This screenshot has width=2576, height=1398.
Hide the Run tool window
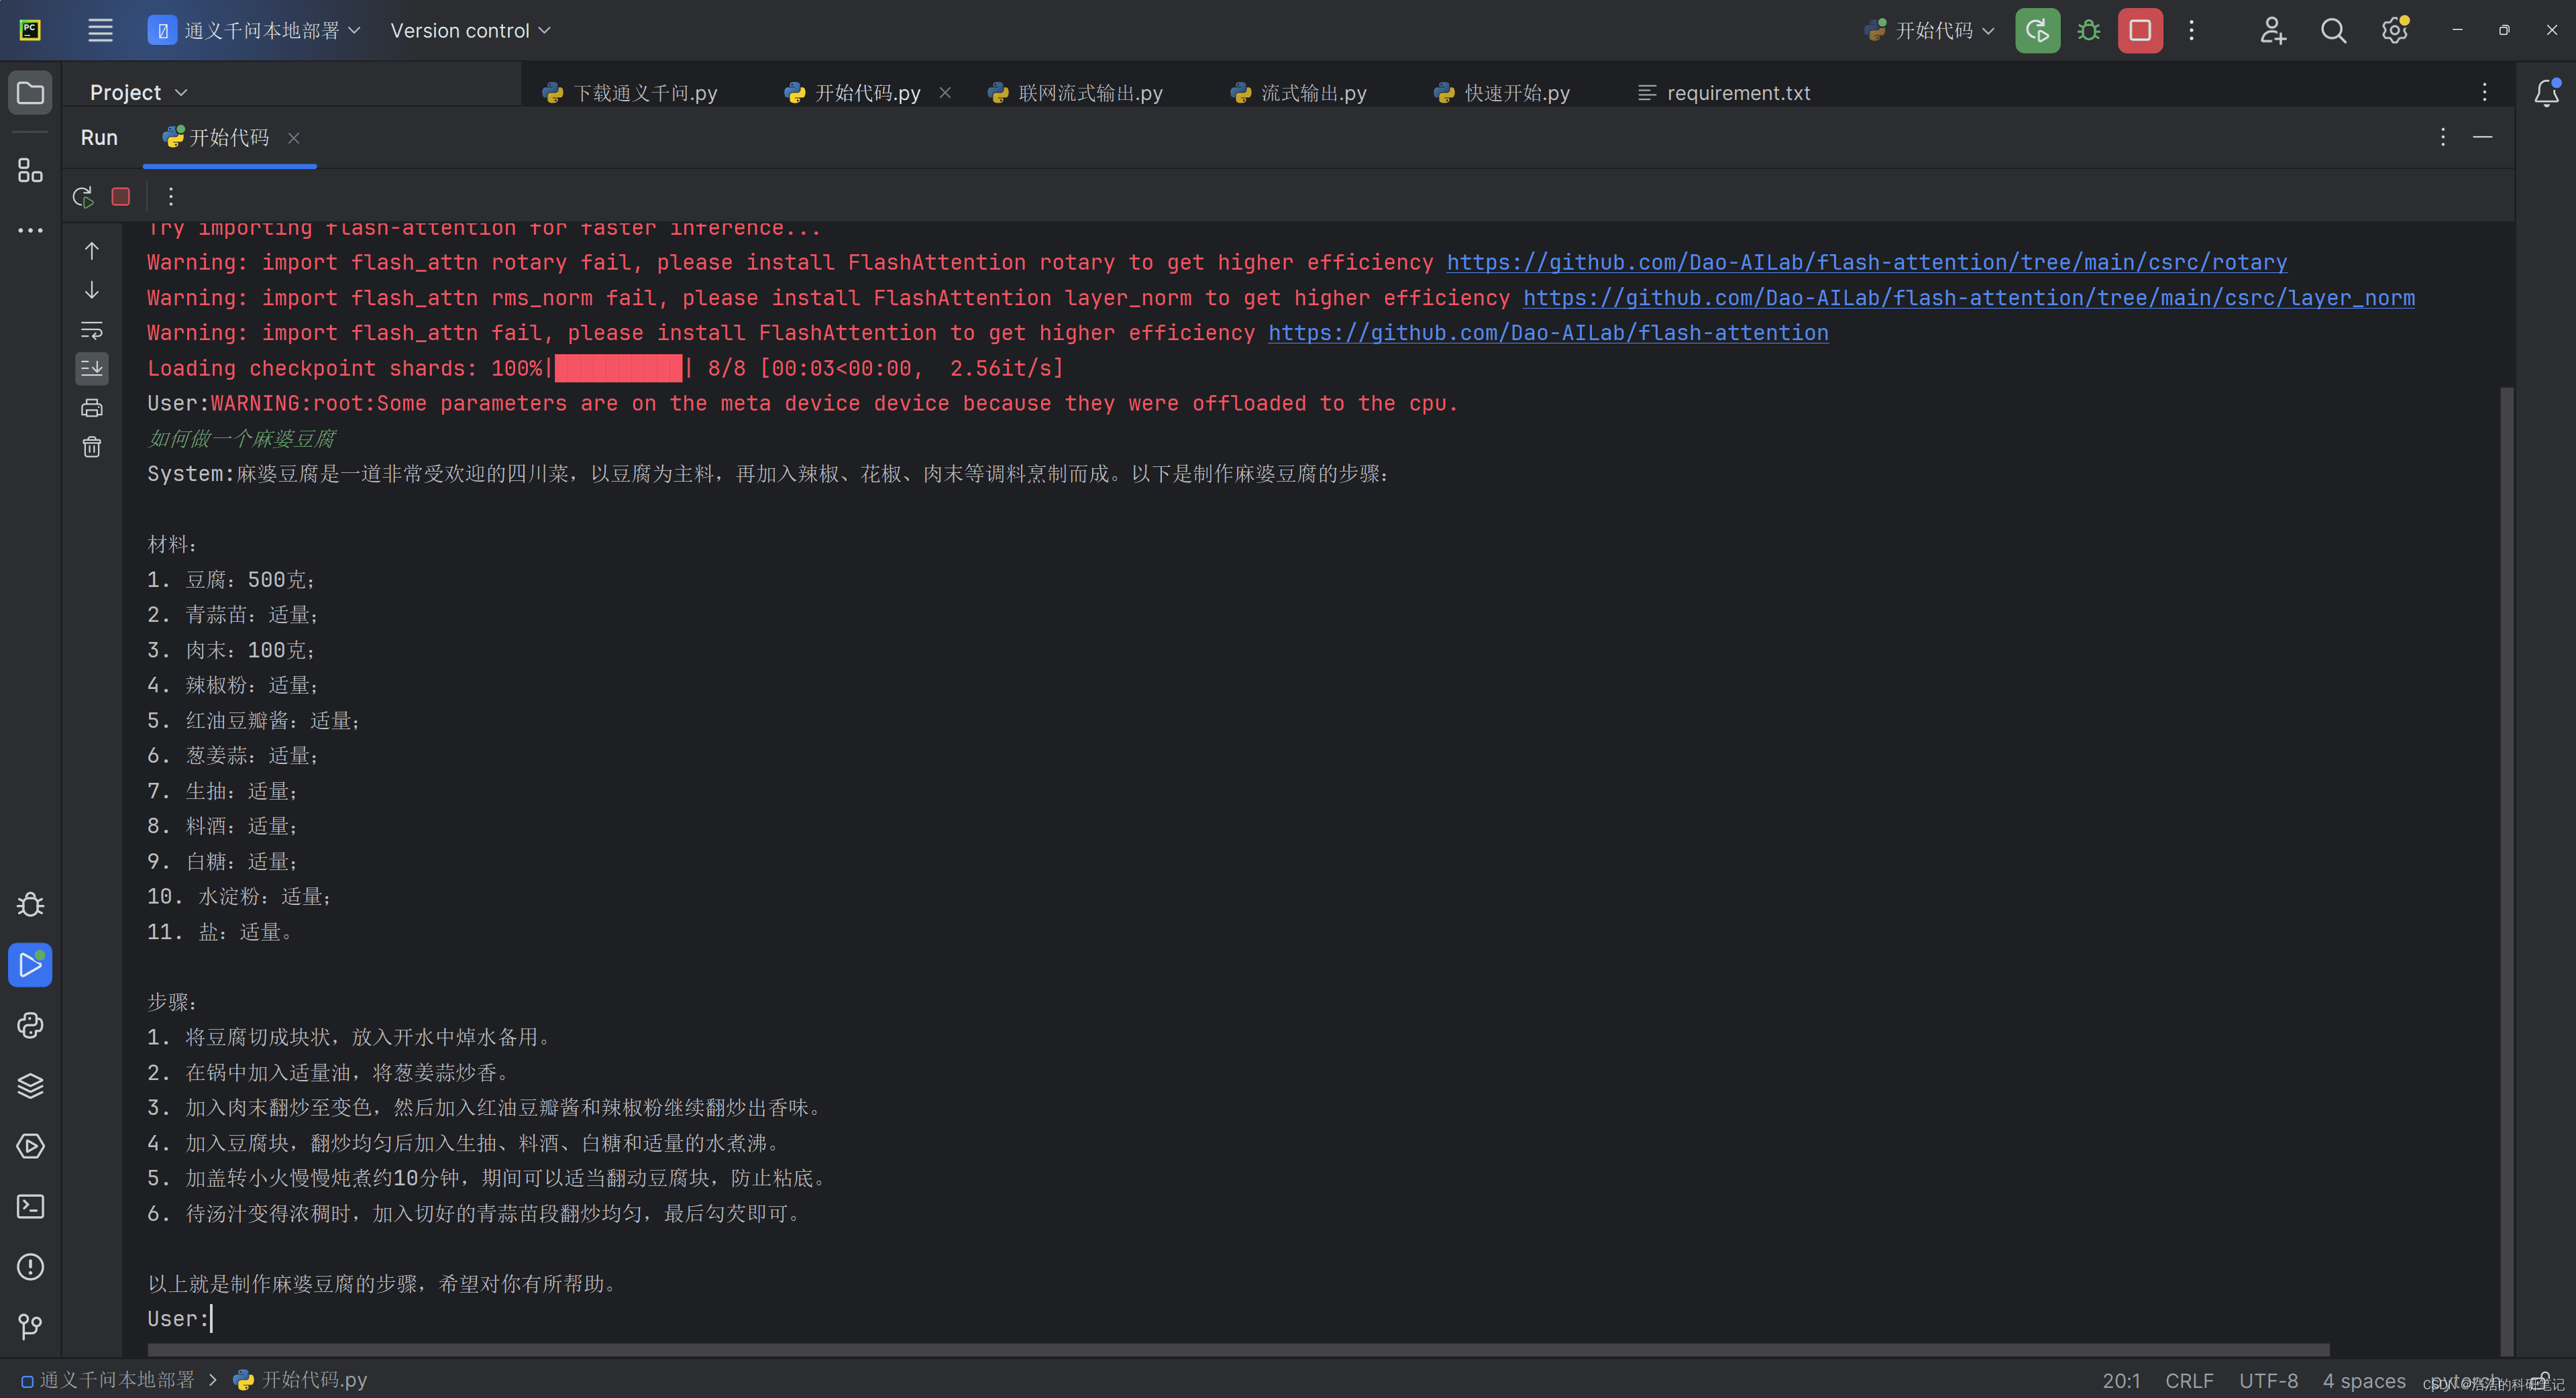[x=2483, y=137]
